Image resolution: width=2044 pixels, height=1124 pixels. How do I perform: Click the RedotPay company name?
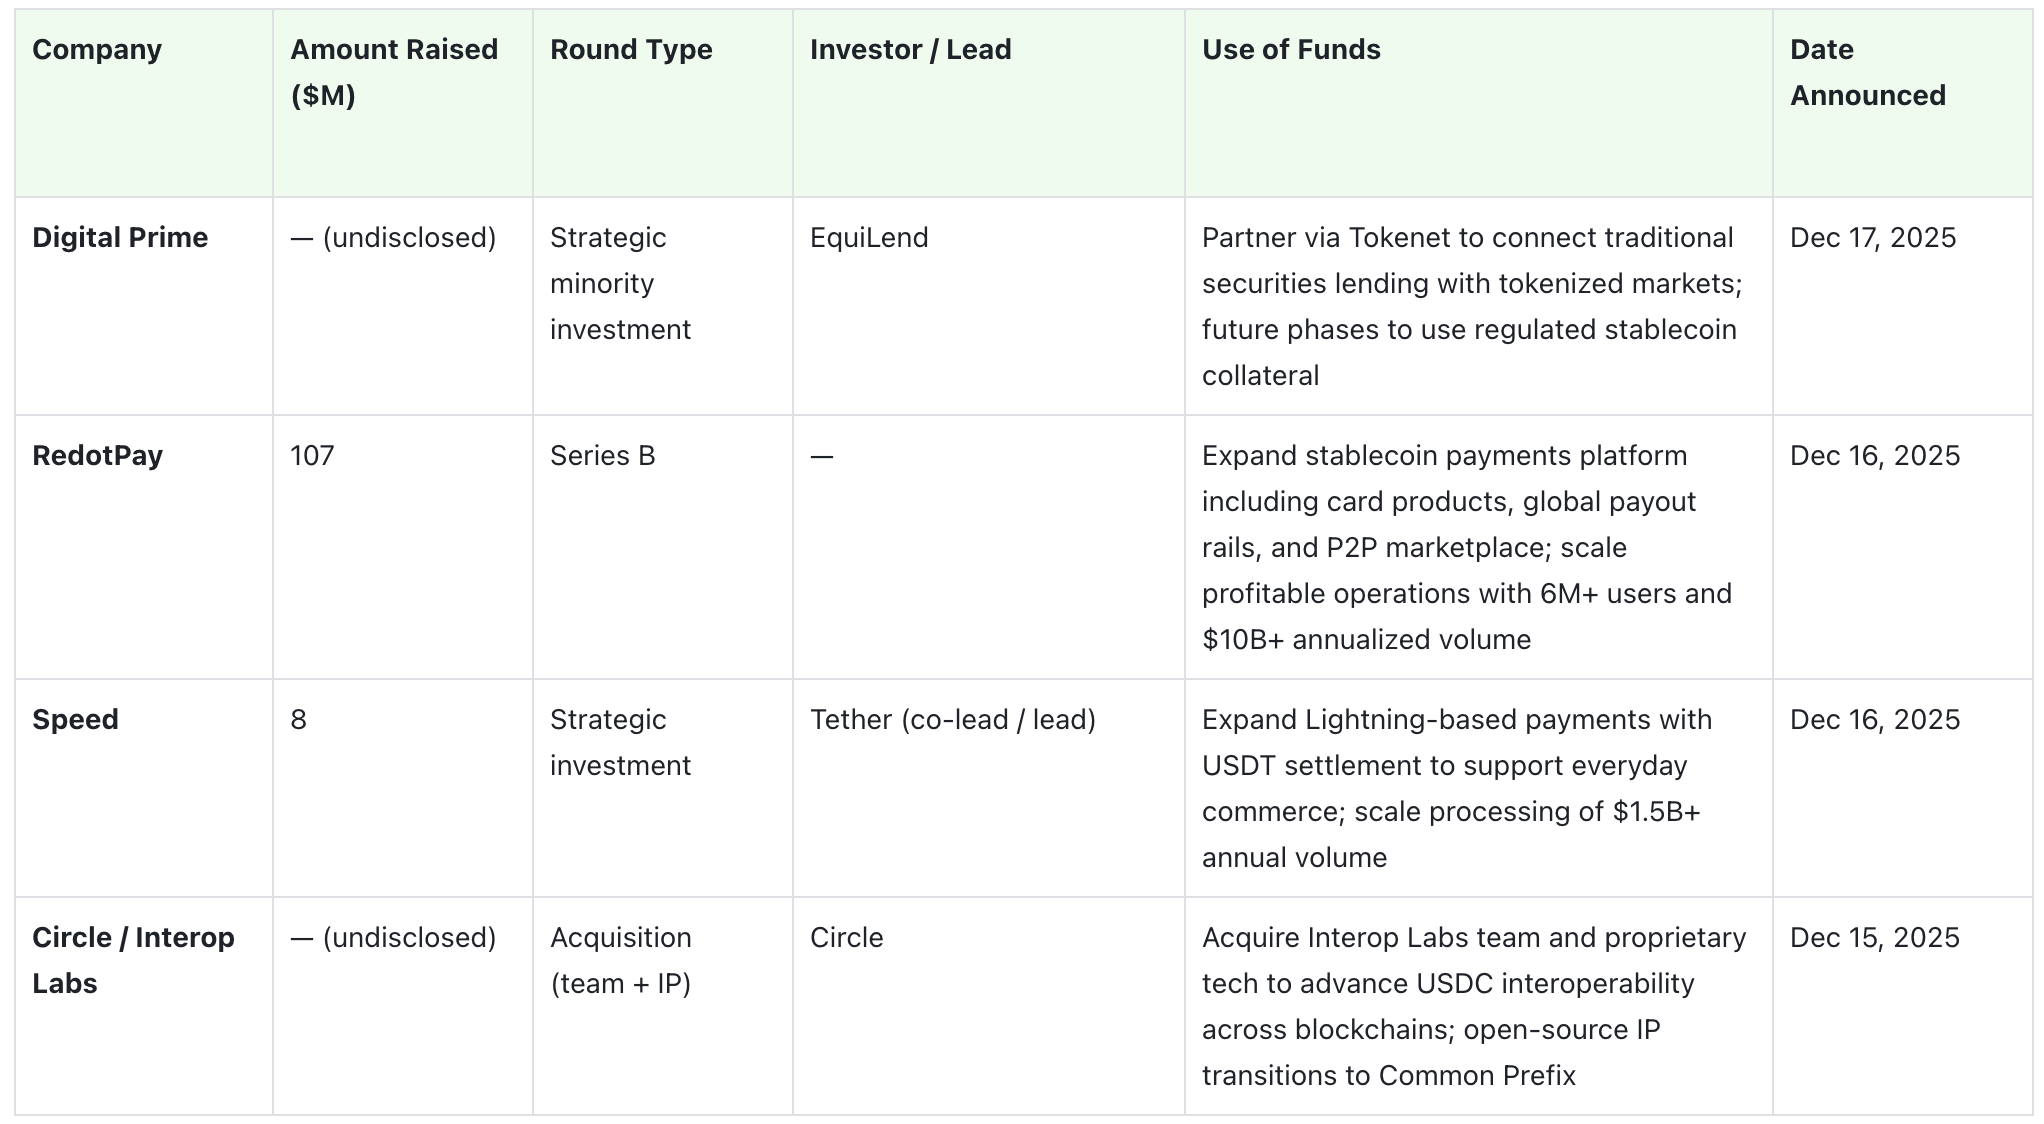pos(97,456)
